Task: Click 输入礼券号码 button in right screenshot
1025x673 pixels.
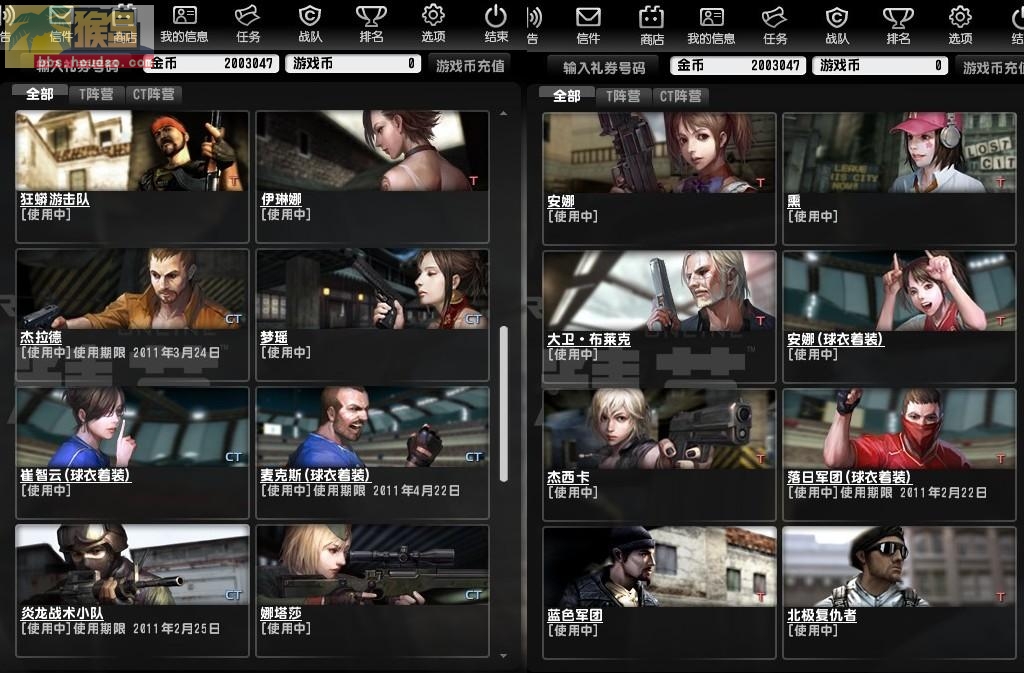Action: click(x=604, y=67)
